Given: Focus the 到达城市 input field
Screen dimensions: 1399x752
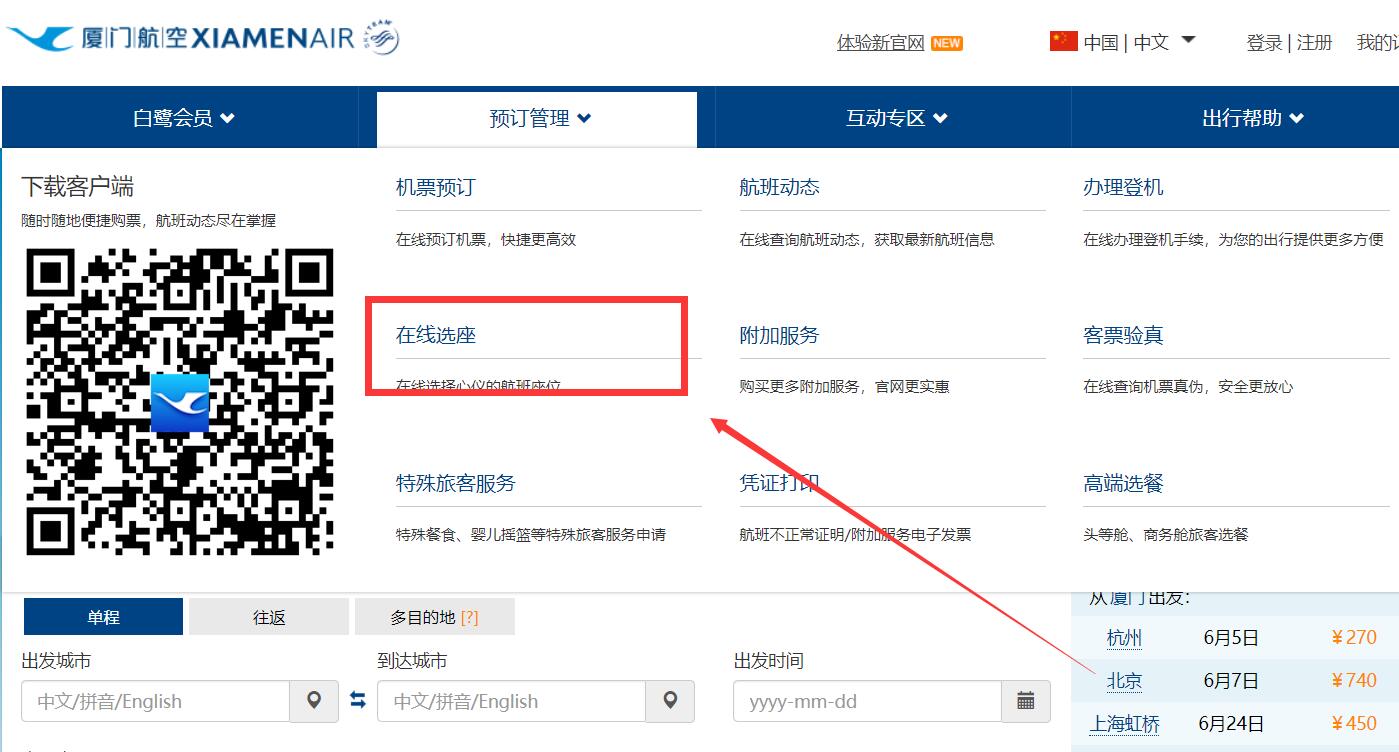Looking at the screenshot, I should coord(511,701).
